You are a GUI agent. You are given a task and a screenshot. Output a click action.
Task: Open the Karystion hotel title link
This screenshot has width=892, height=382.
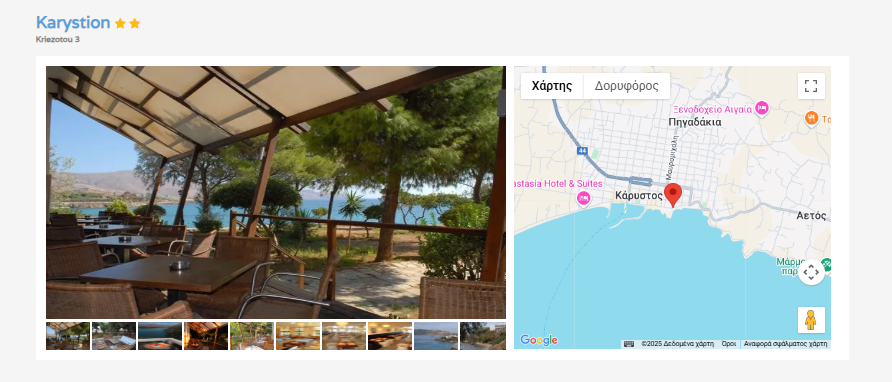pos(73,22)
